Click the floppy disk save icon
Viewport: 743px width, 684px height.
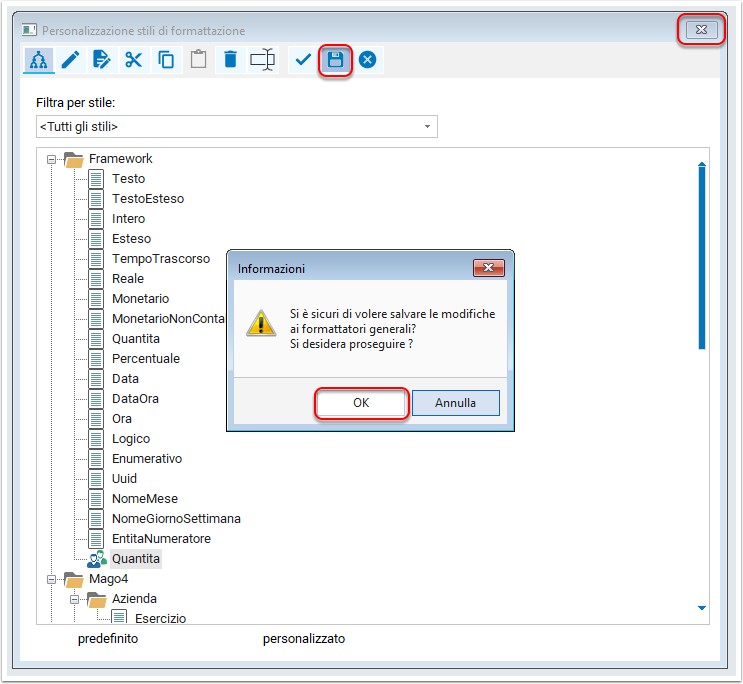335,60
